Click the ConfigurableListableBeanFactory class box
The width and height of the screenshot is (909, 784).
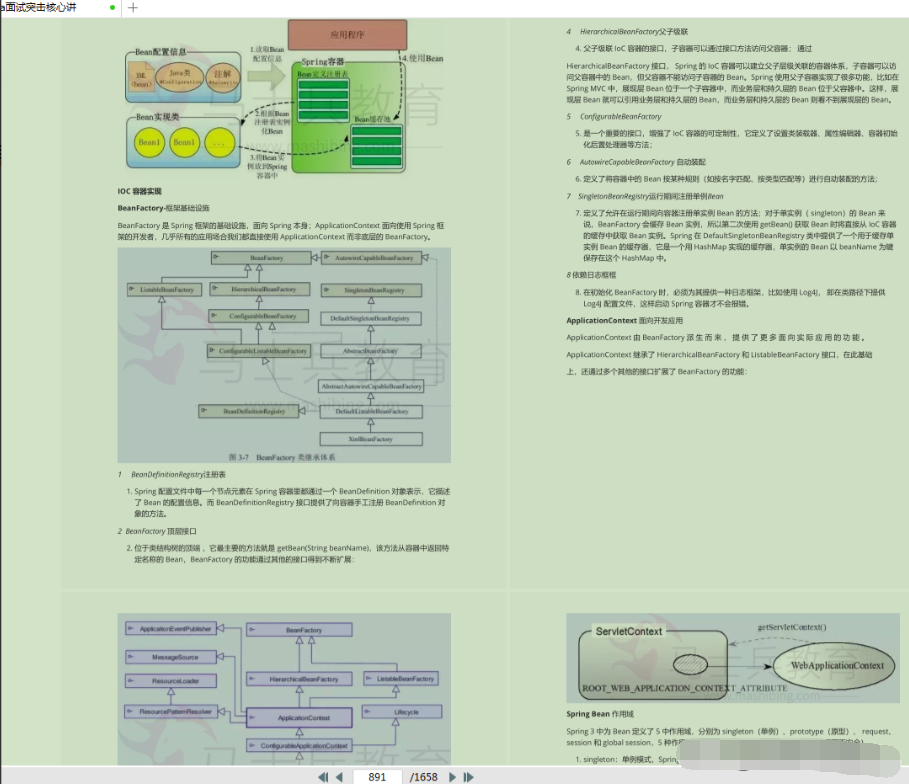pyautogui.click(x=259, y=351)
